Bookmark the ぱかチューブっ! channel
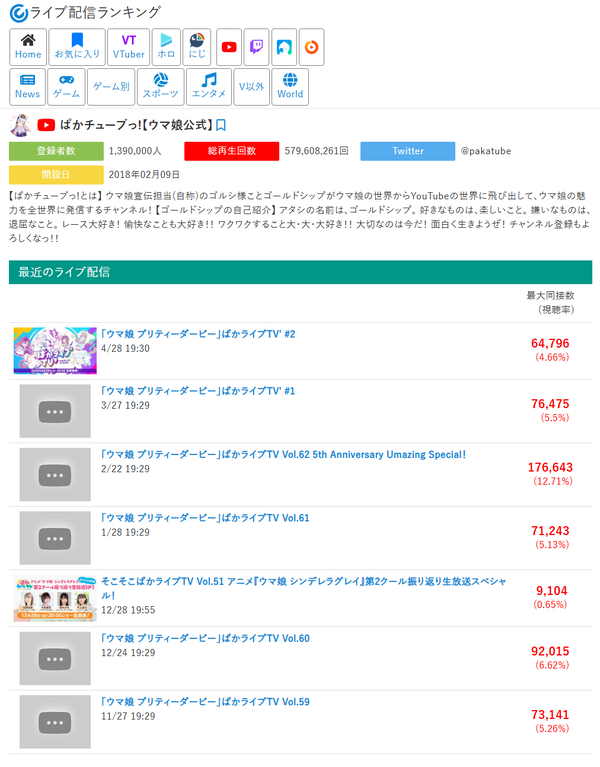 (x=221, y=125)
